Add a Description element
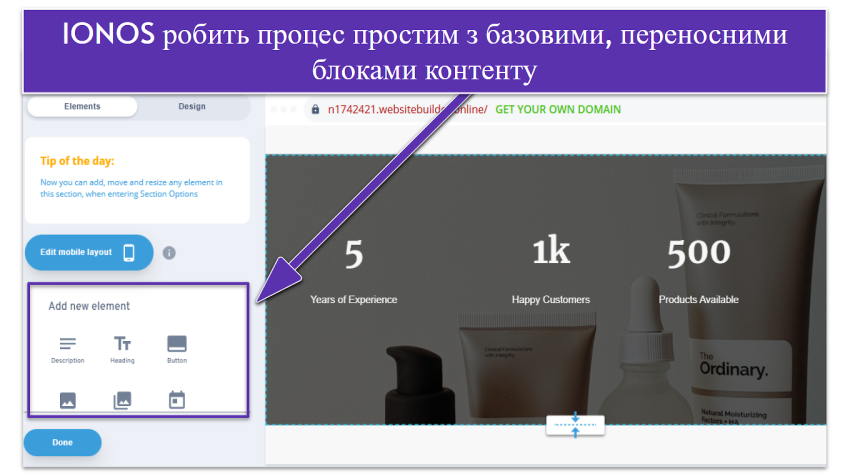 [68, 350]
